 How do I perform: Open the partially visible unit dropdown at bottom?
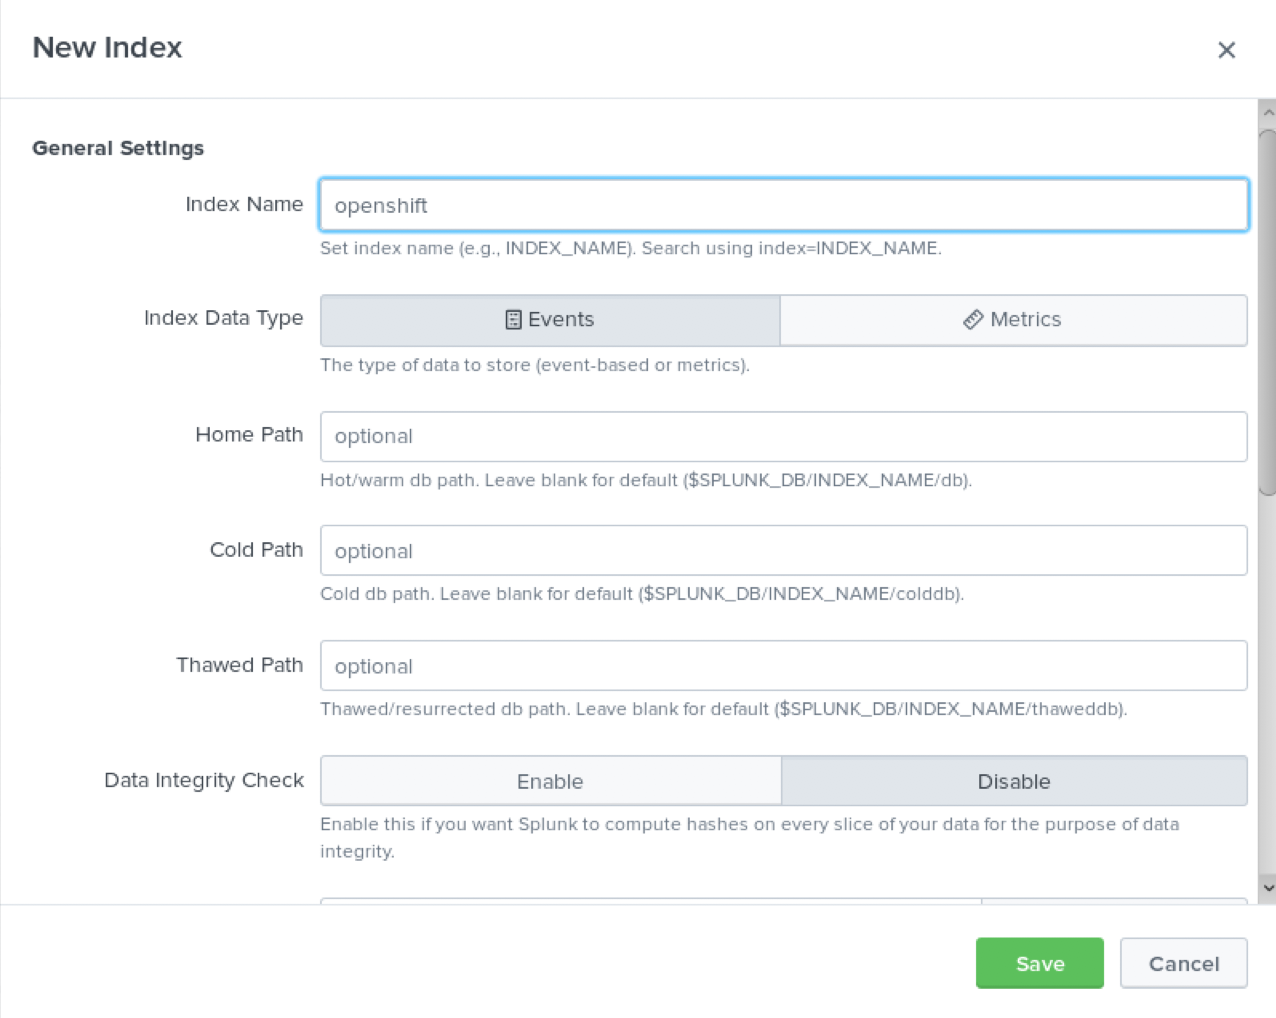point(1113,900)
